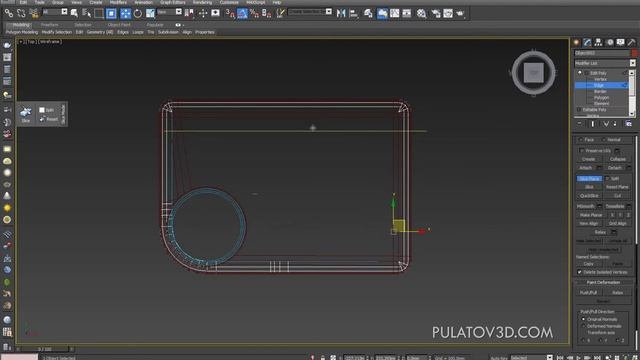Click the Make Planar button

click(591, 215)
